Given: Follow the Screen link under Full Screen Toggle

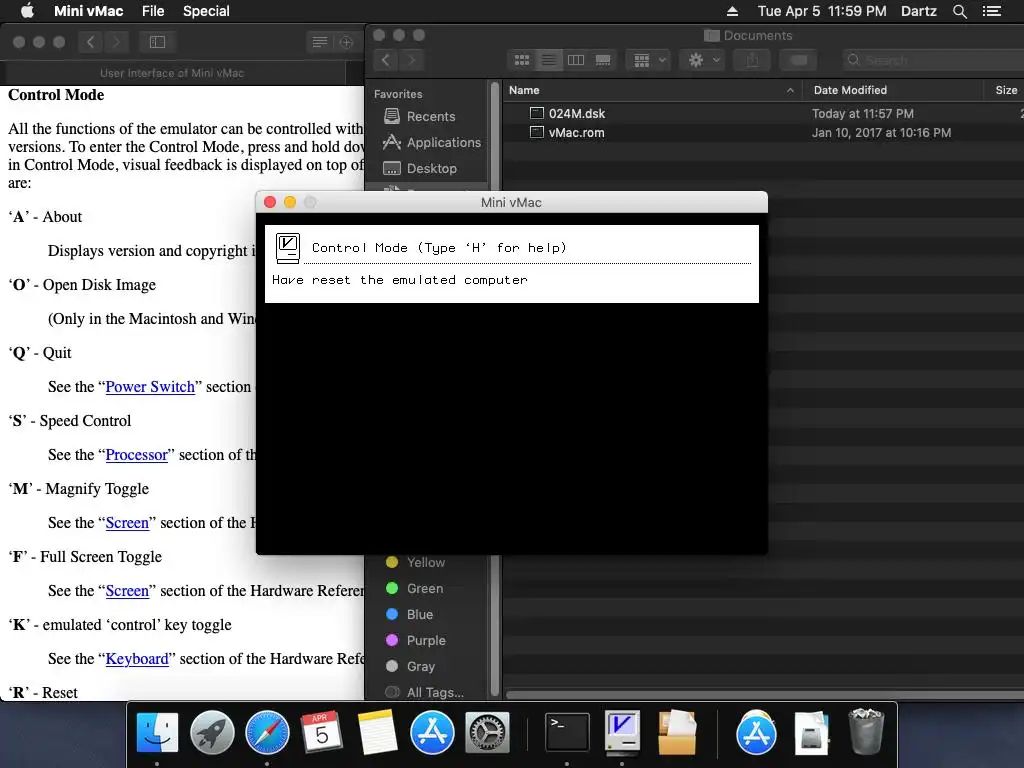Looking at the screenshot, I should pos(127,590).
